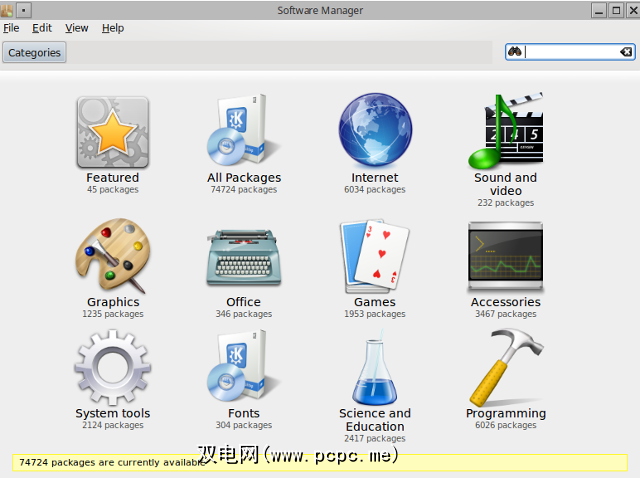Open the Sound and video category icon

505,131
